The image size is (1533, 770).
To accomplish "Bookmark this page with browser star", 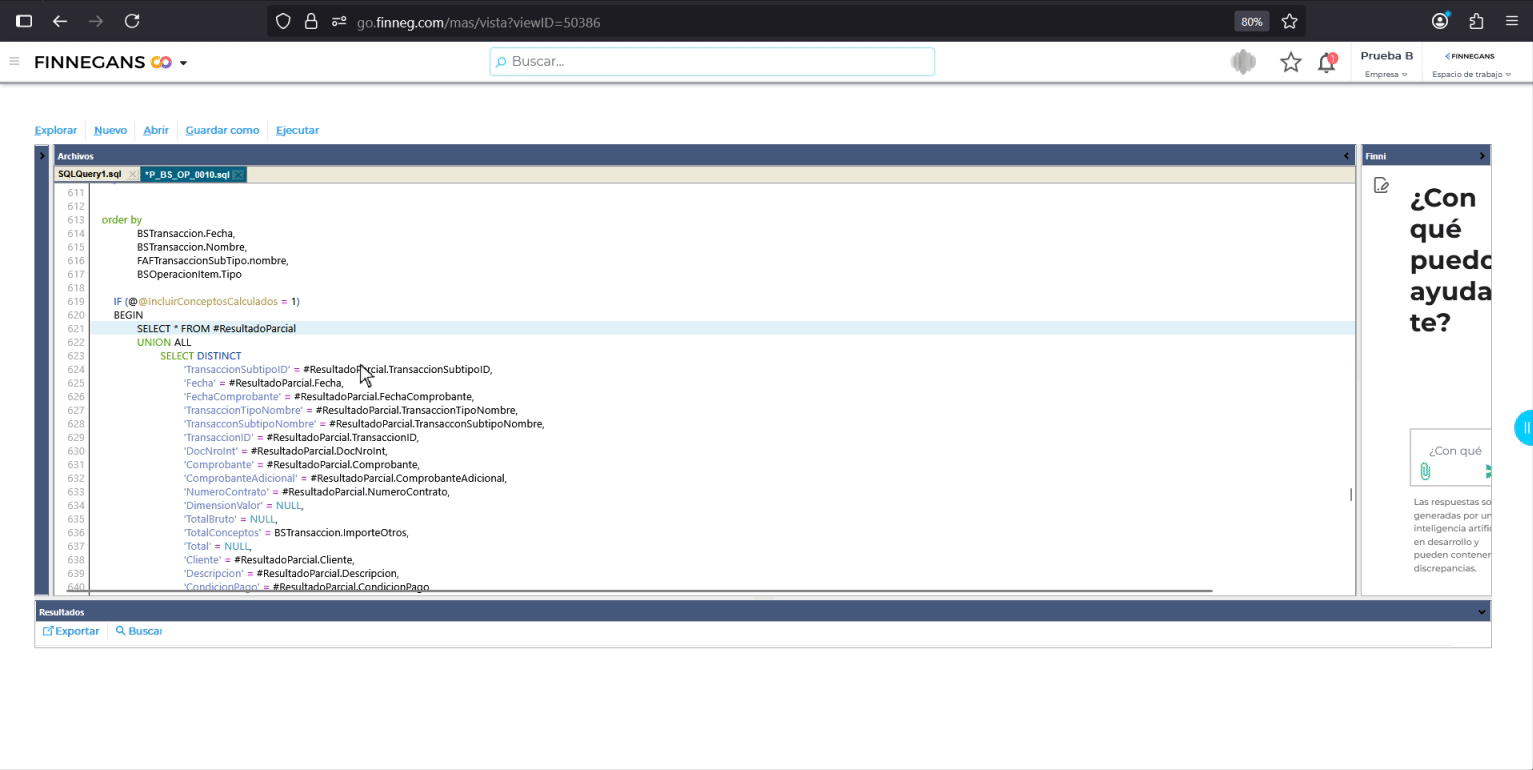I will (x=1289, y=21).
